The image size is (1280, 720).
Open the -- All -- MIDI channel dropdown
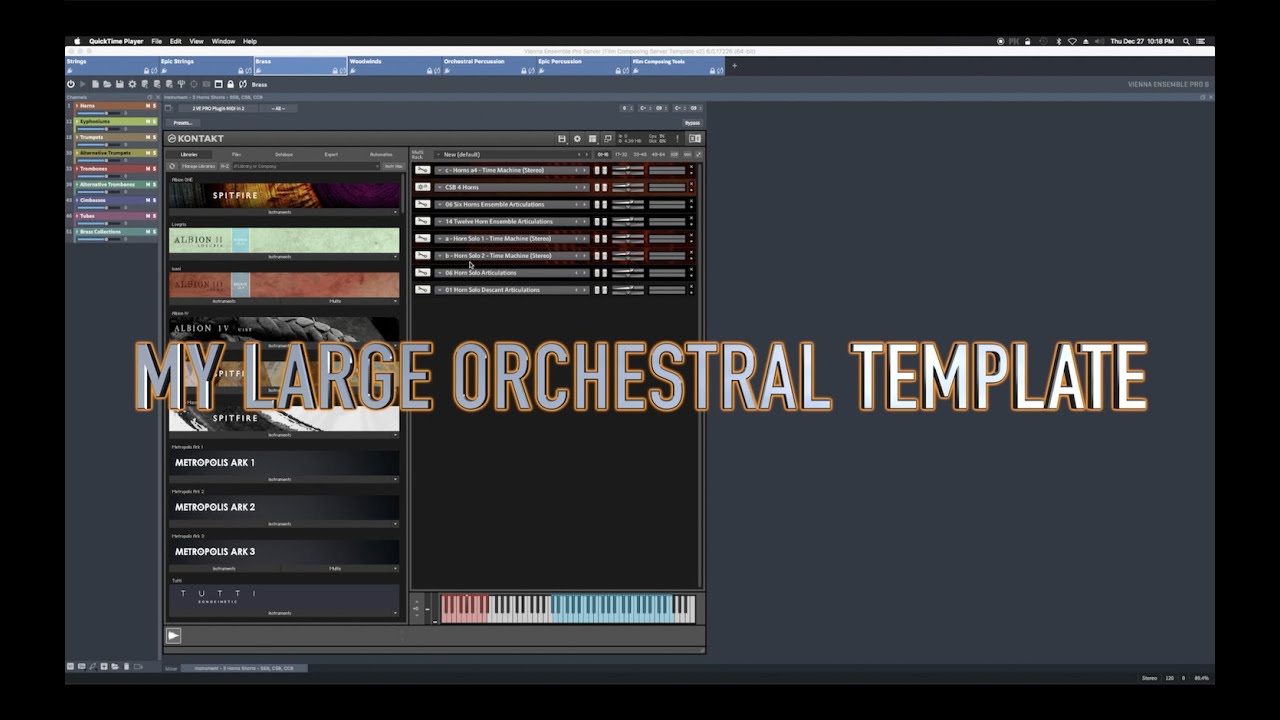pos(278,108)
